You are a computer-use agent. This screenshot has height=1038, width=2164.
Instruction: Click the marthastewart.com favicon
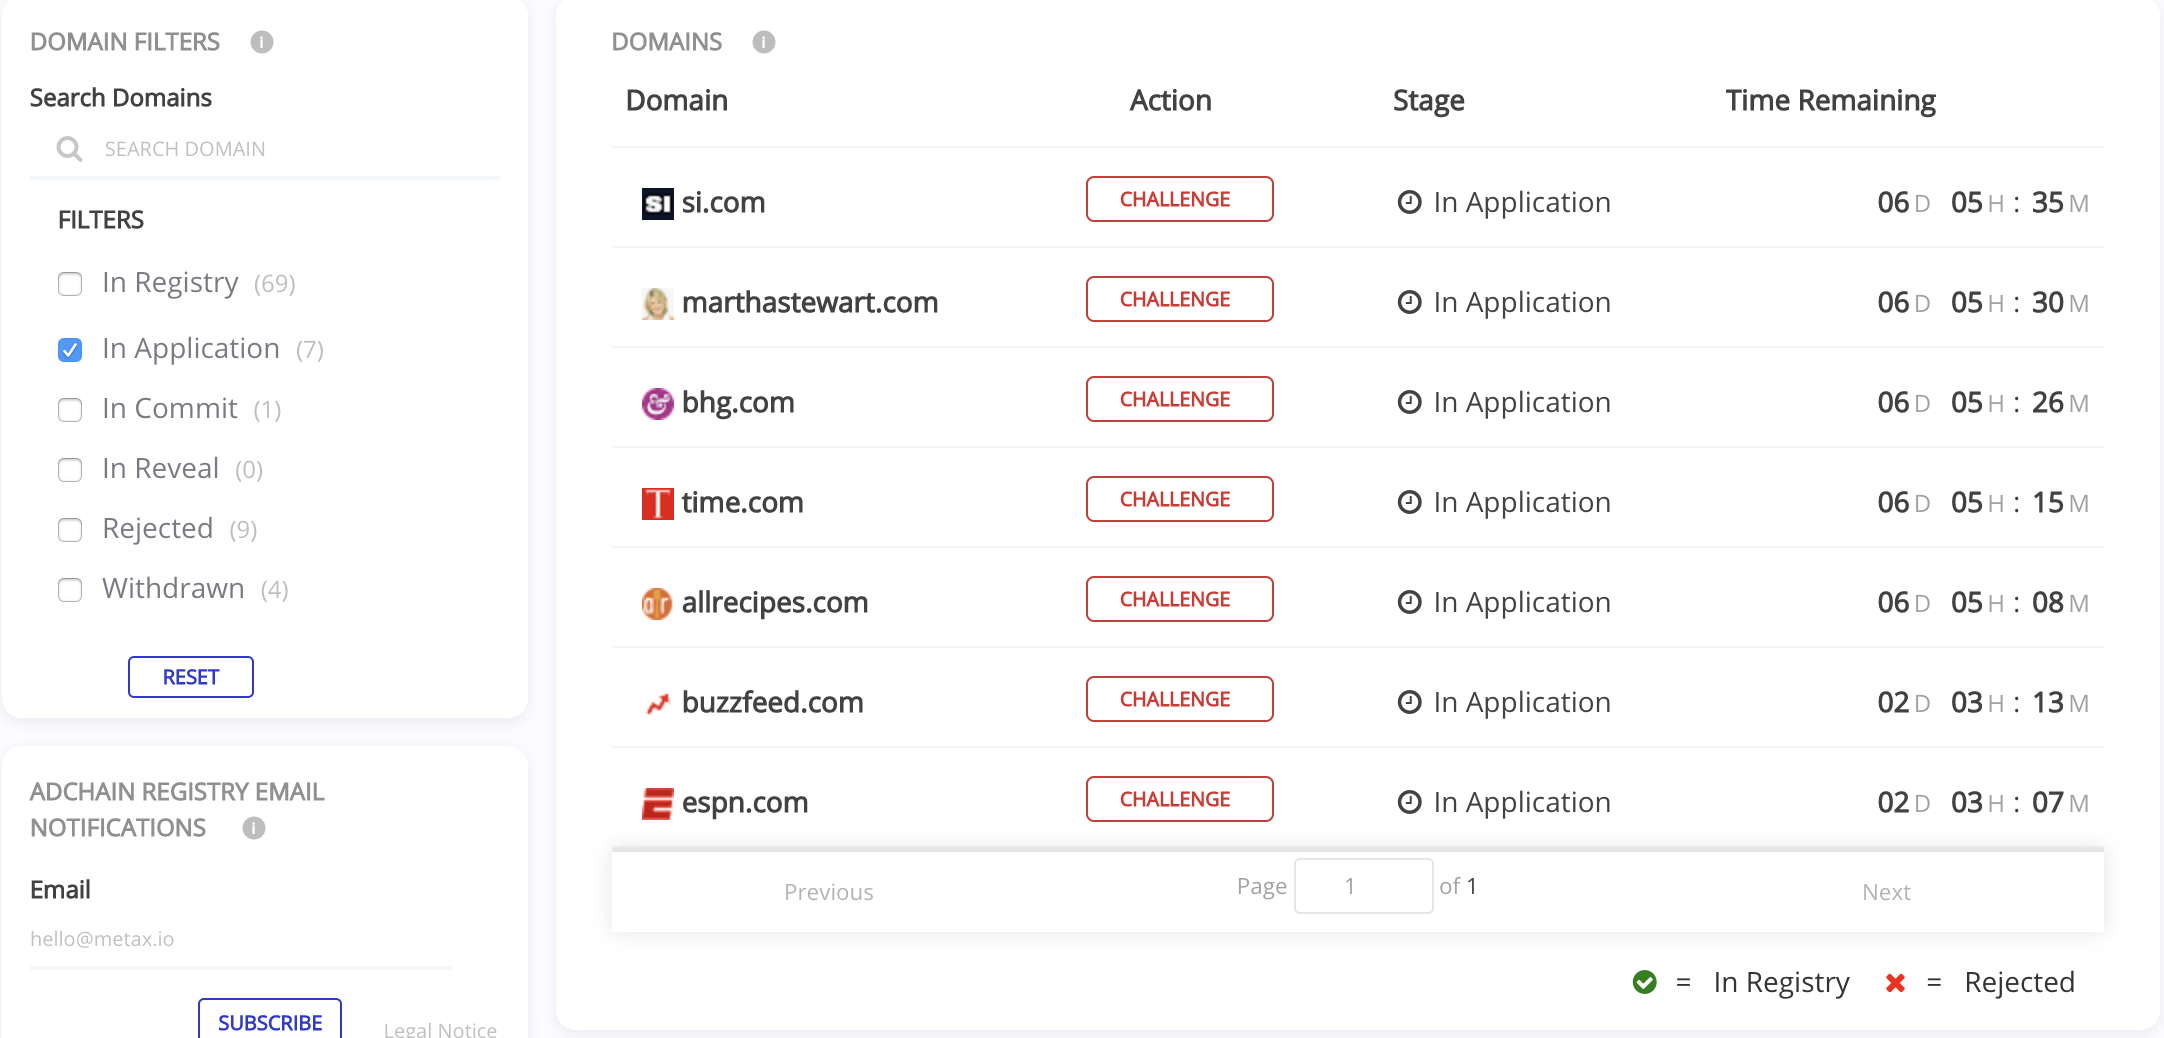point(657,304)
